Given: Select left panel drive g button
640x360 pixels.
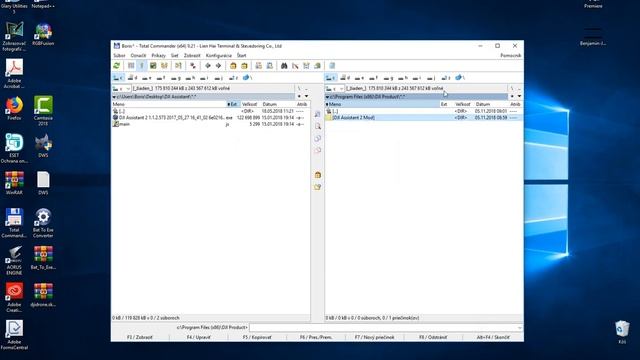Looking at the screenshot, I should click(x=176, y=78).
